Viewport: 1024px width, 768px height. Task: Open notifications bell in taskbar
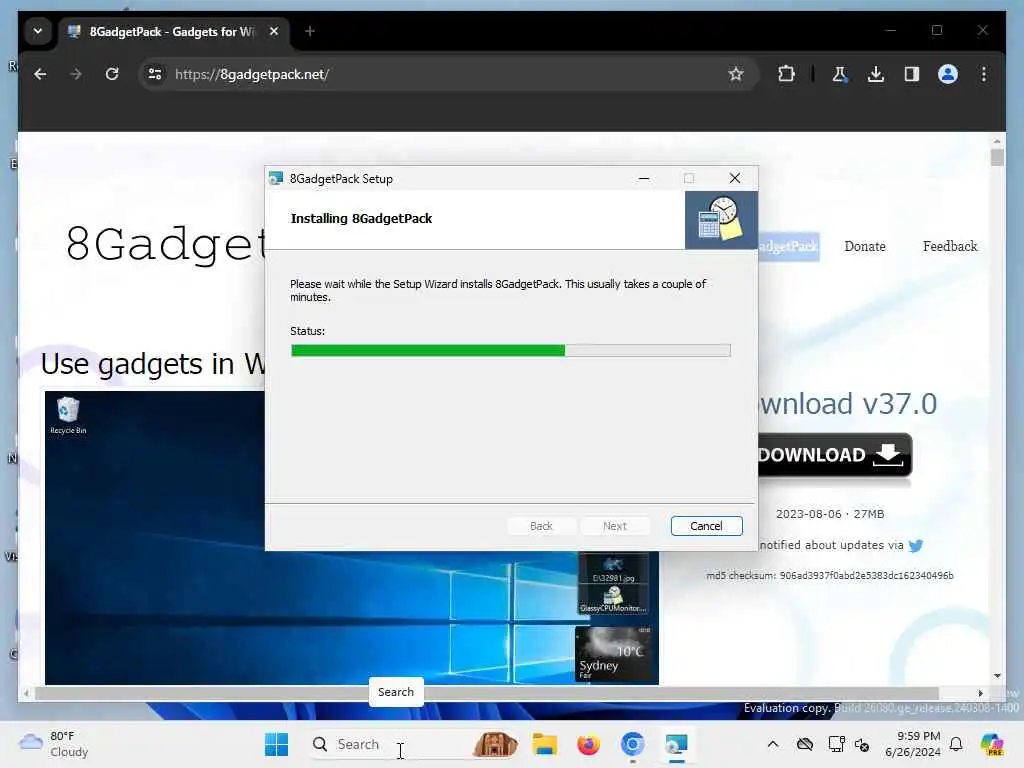[x=956, y=744]
